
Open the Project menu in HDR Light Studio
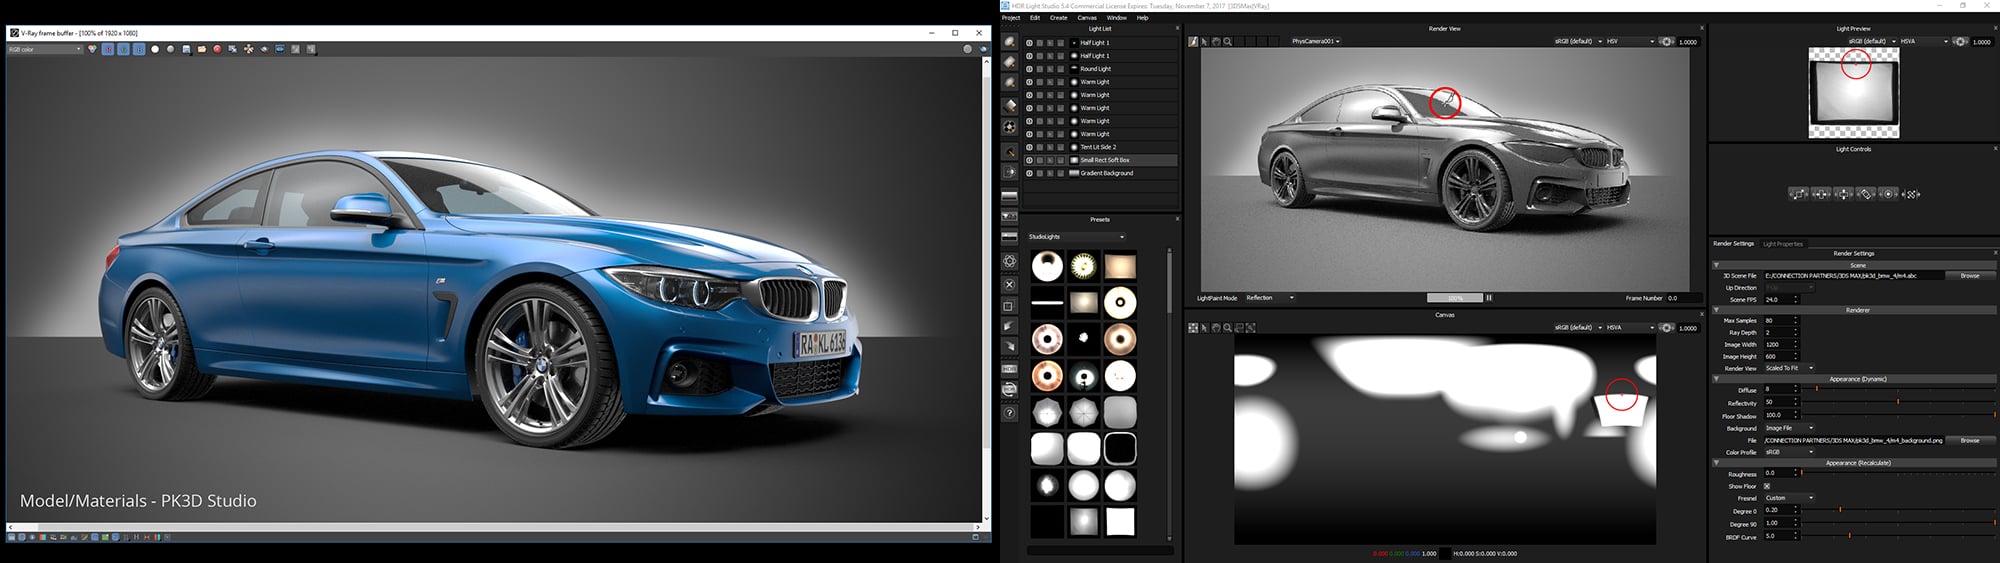pyautogui.click(x=1011, y=18)
